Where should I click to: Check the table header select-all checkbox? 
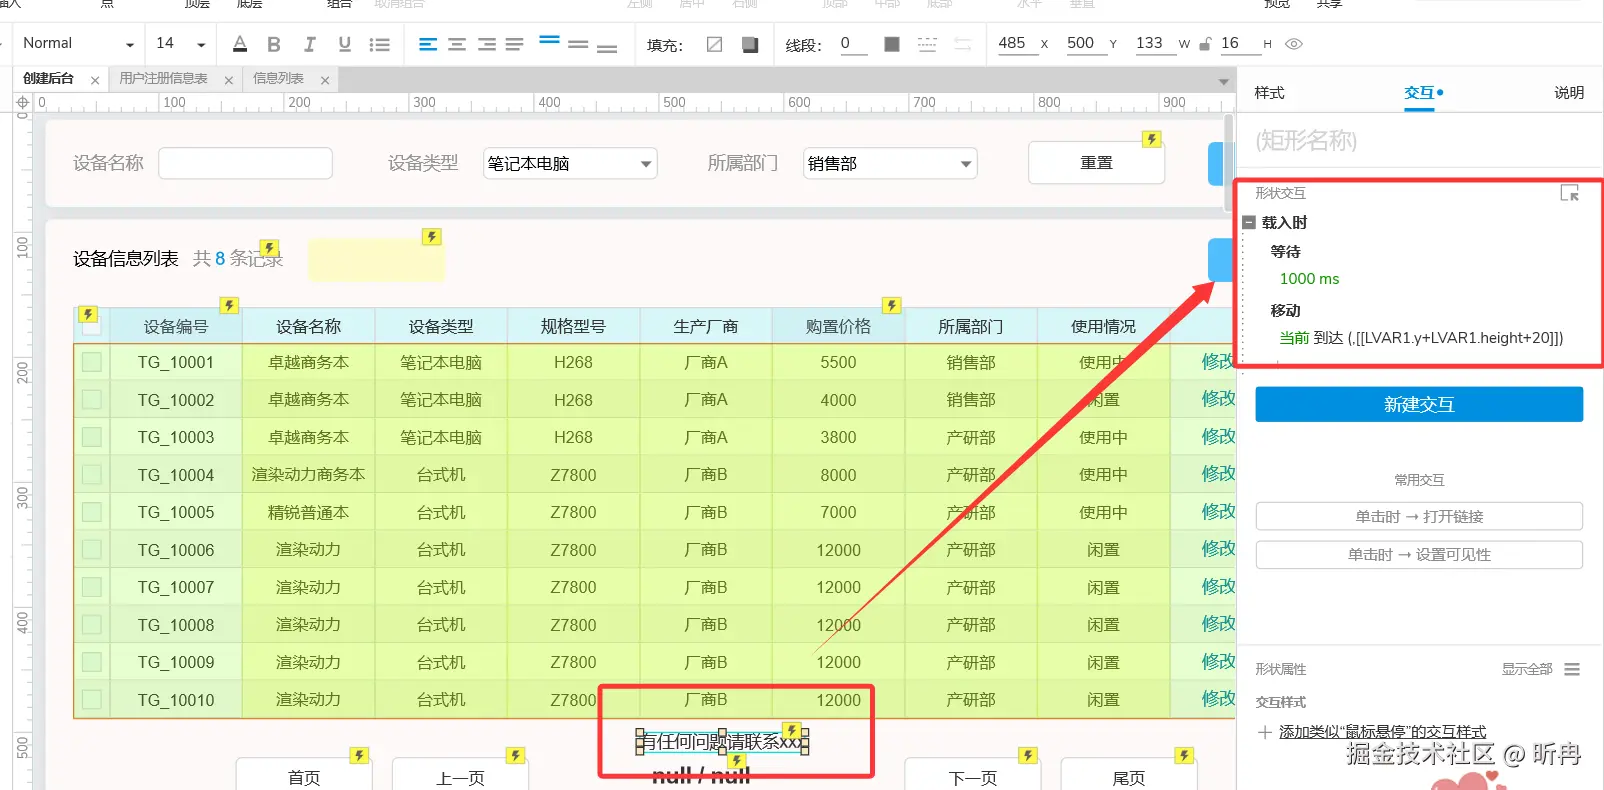pos(91,326)
